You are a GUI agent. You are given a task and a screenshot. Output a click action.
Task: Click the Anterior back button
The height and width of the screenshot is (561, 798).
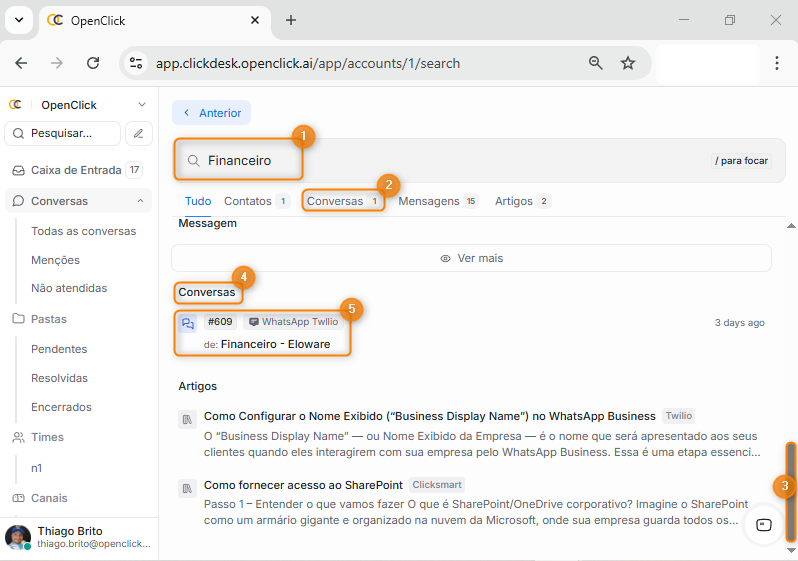coord(211,113)
